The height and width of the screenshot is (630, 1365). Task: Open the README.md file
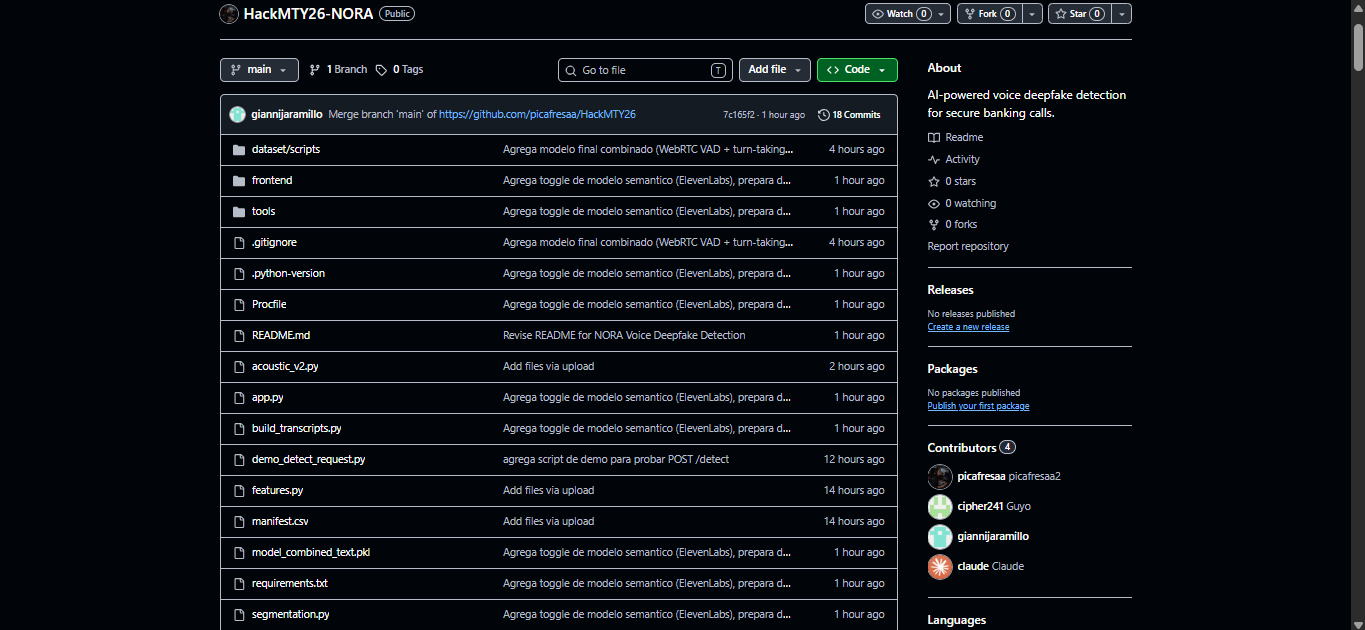click(281, 336)
